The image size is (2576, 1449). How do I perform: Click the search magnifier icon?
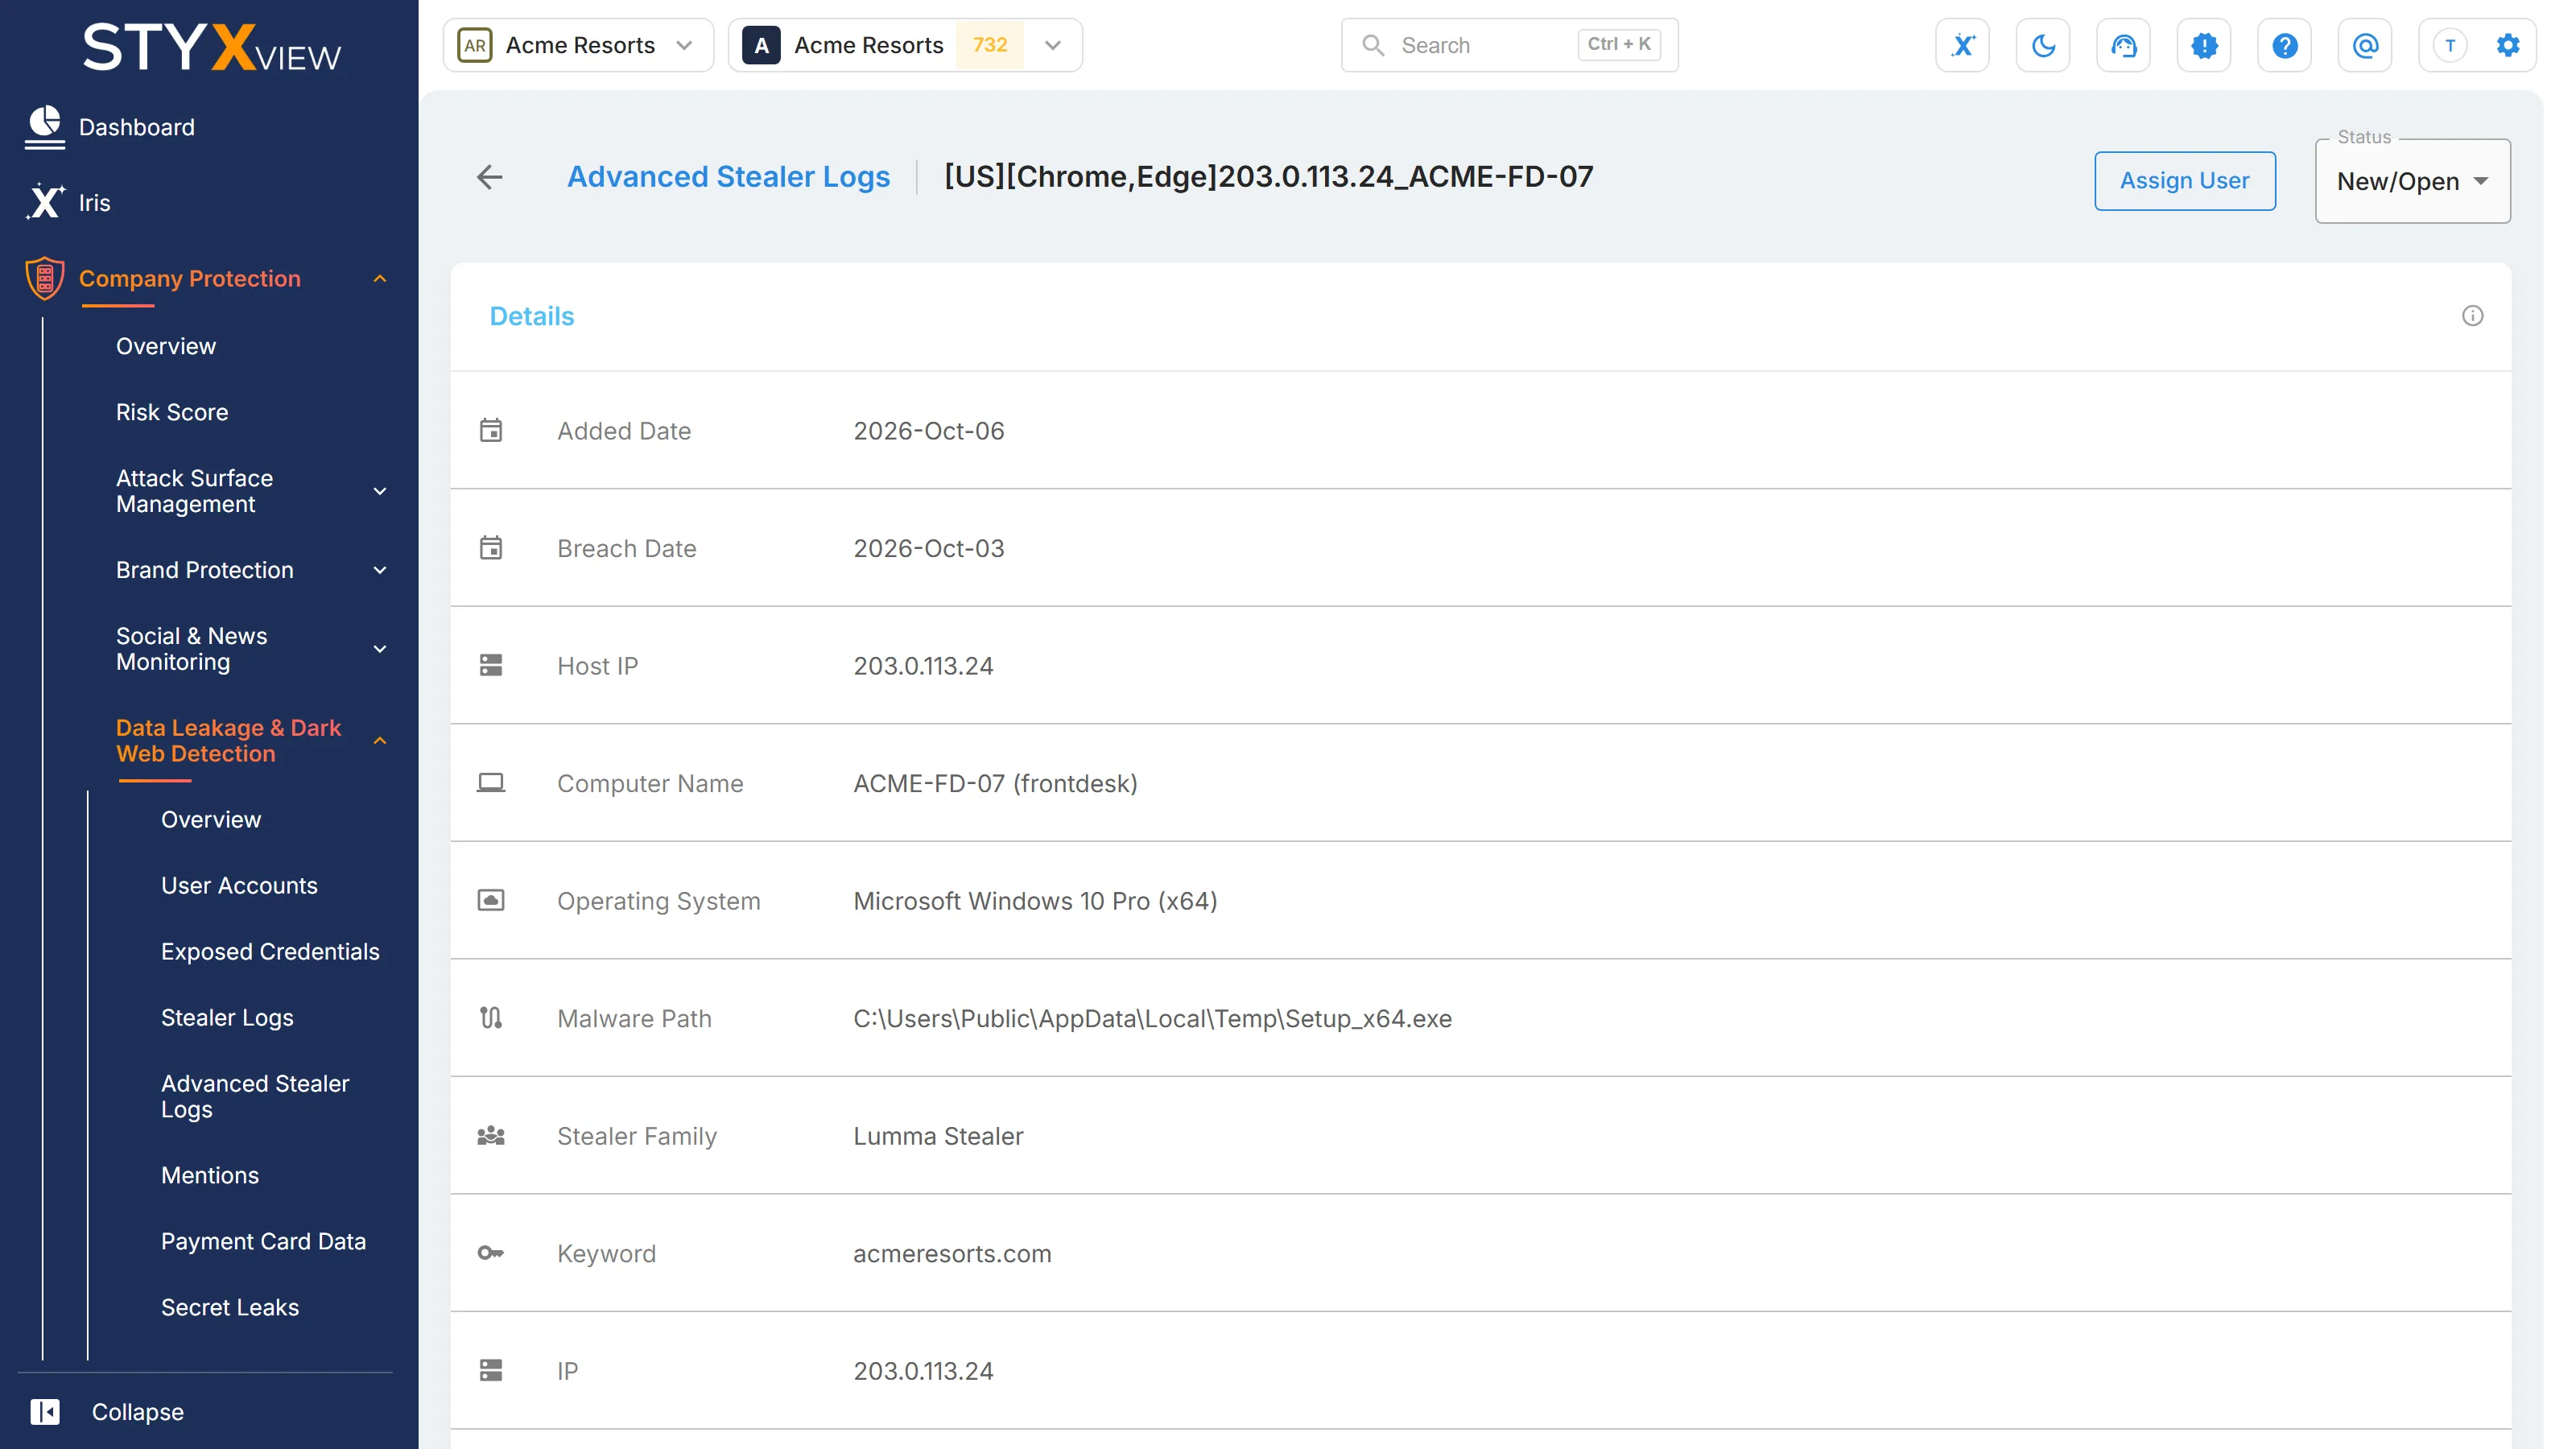tap(1373, 45)
